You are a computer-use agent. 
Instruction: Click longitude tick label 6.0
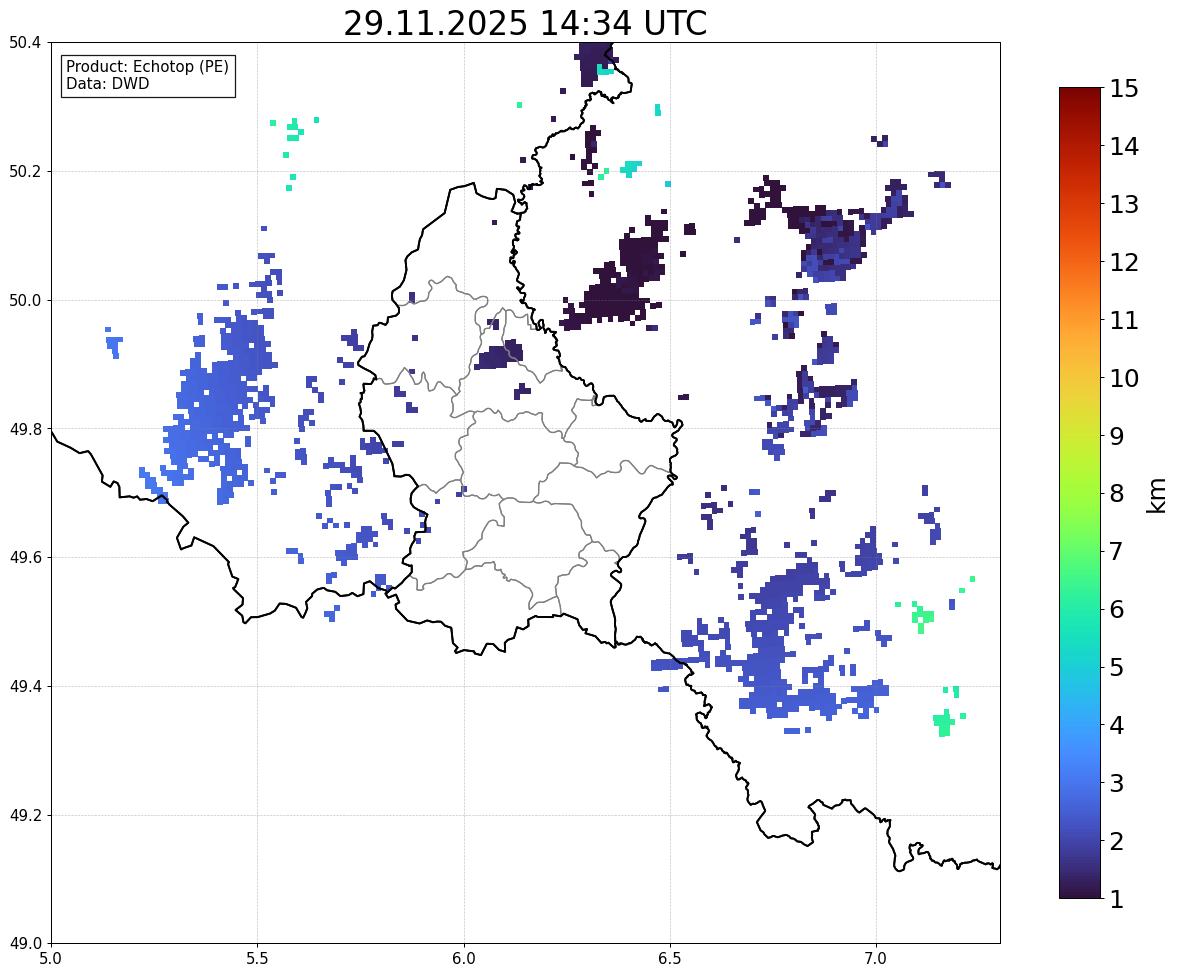464,959
